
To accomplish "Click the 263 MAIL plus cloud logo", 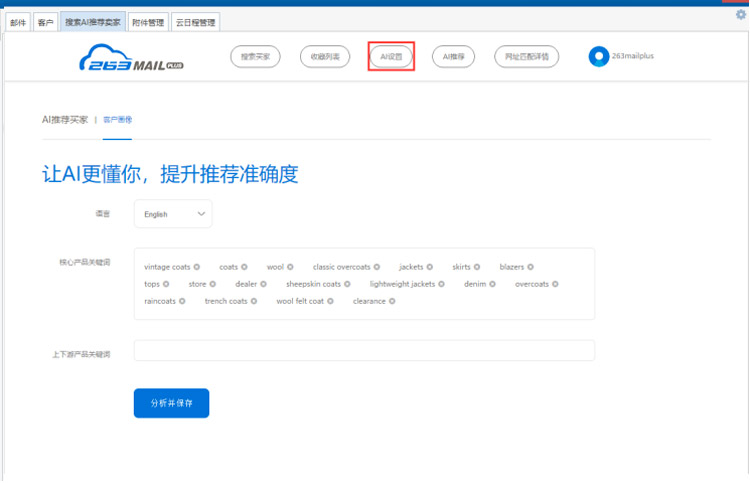I will click(x=130, y=58).
